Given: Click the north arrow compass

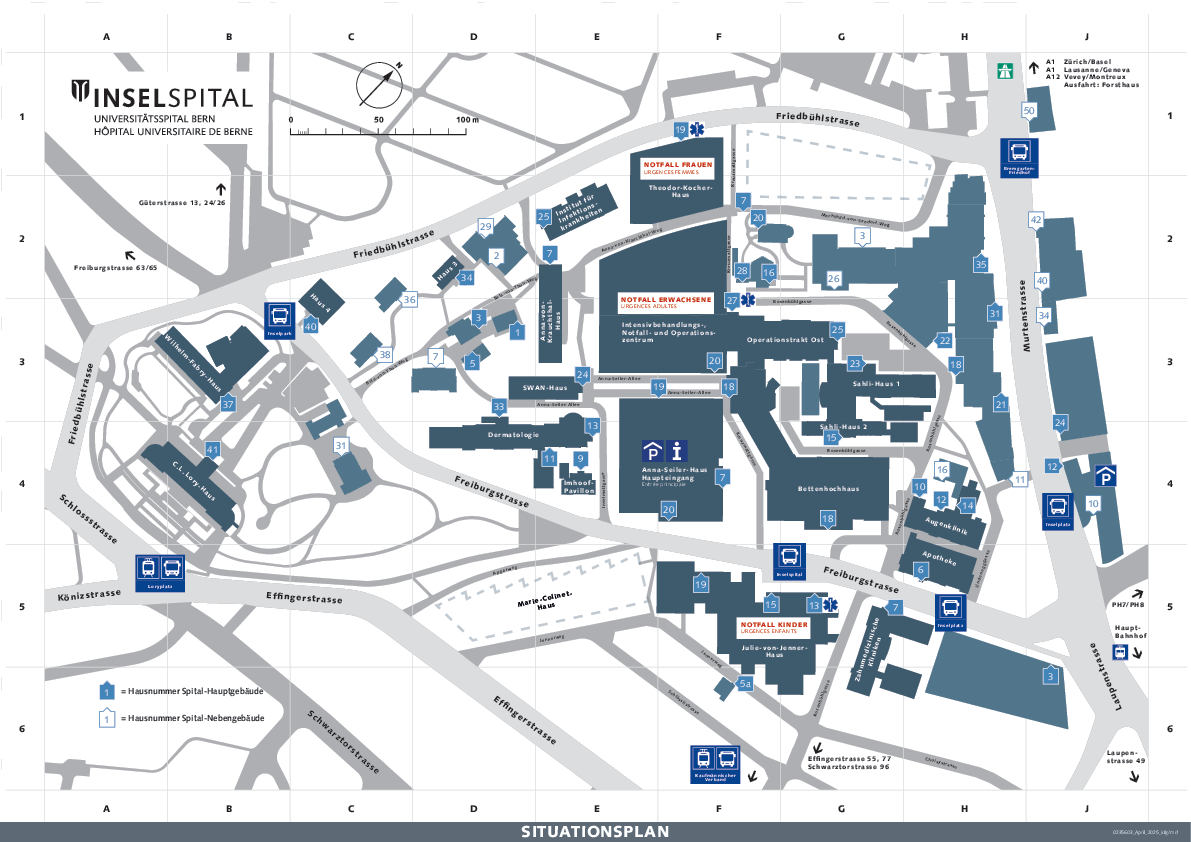Looking at the screenshot, I should point(379,85).
